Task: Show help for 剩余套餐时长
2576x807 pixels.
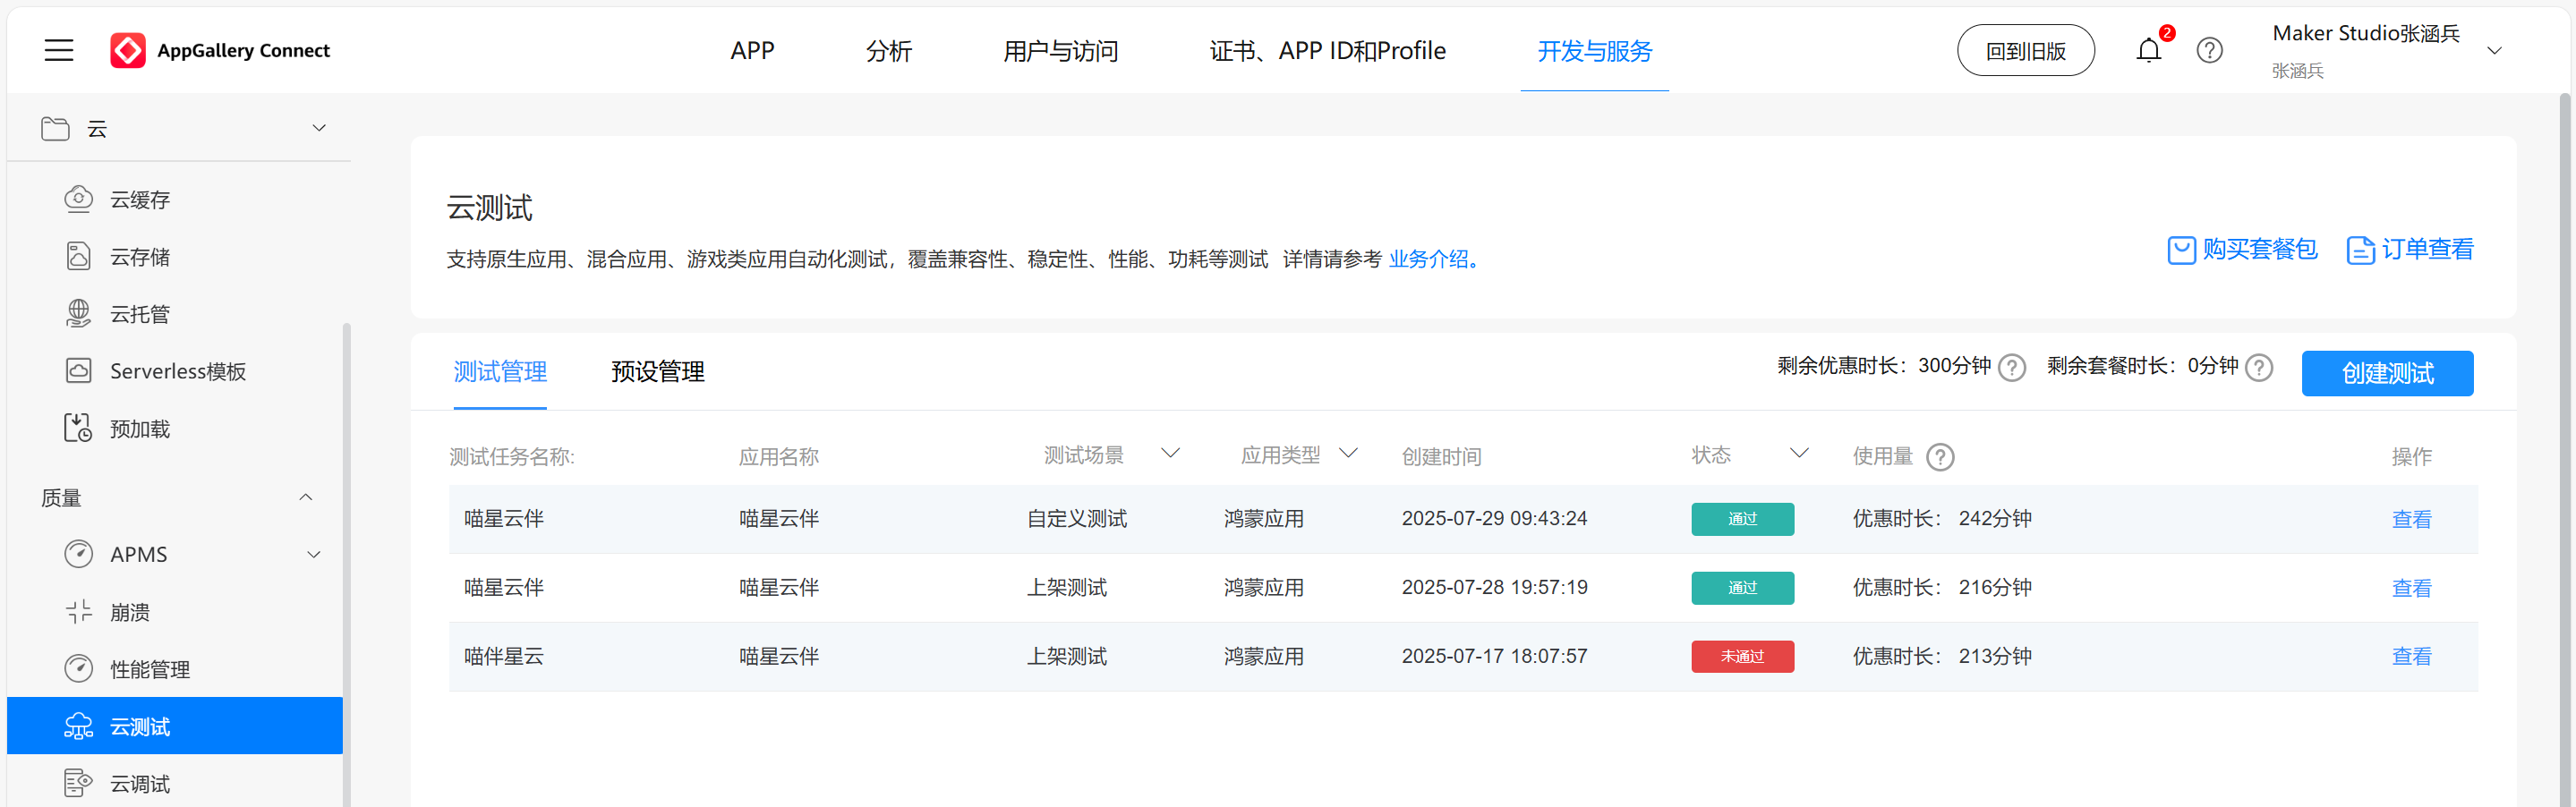Action: tap(2259, 368)
